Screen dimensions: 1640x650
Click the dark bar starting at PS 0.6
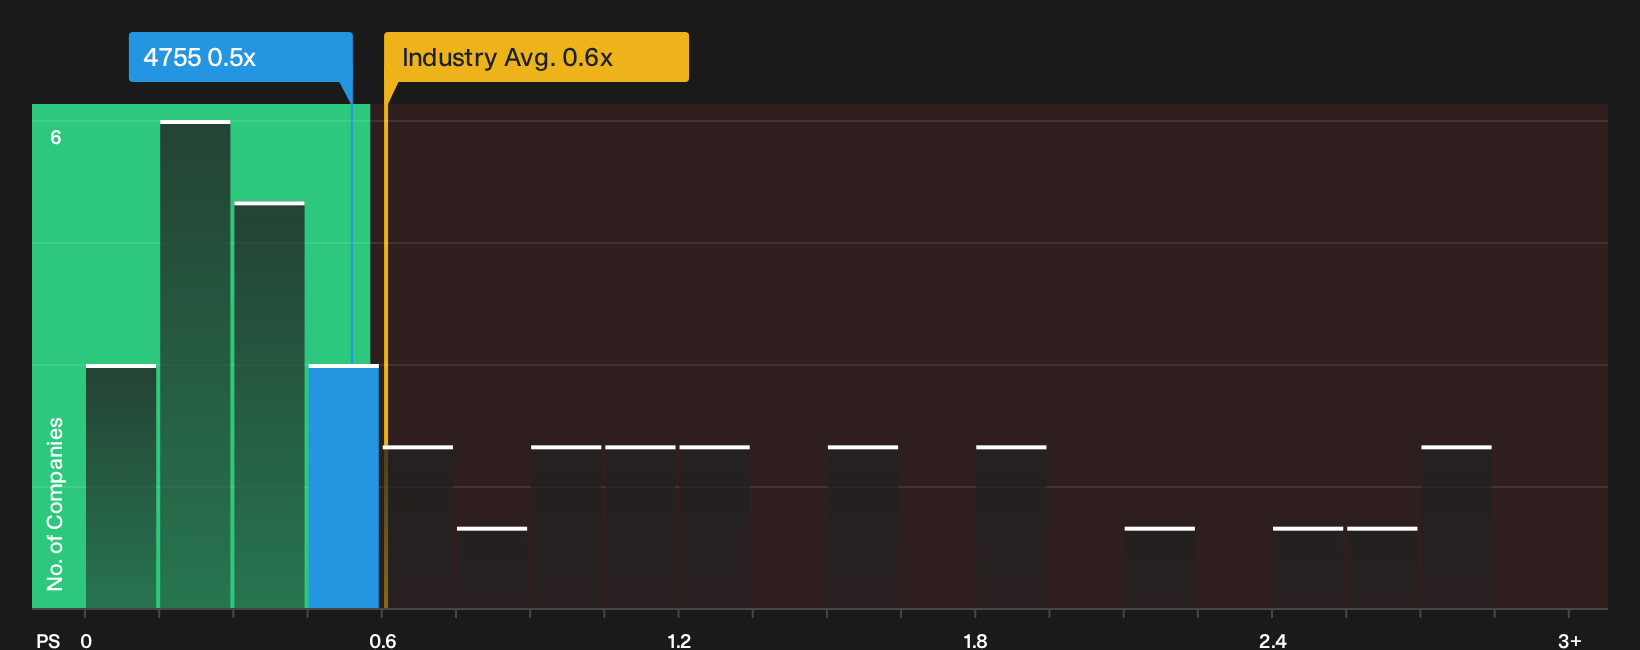click(x=418, y=527)
